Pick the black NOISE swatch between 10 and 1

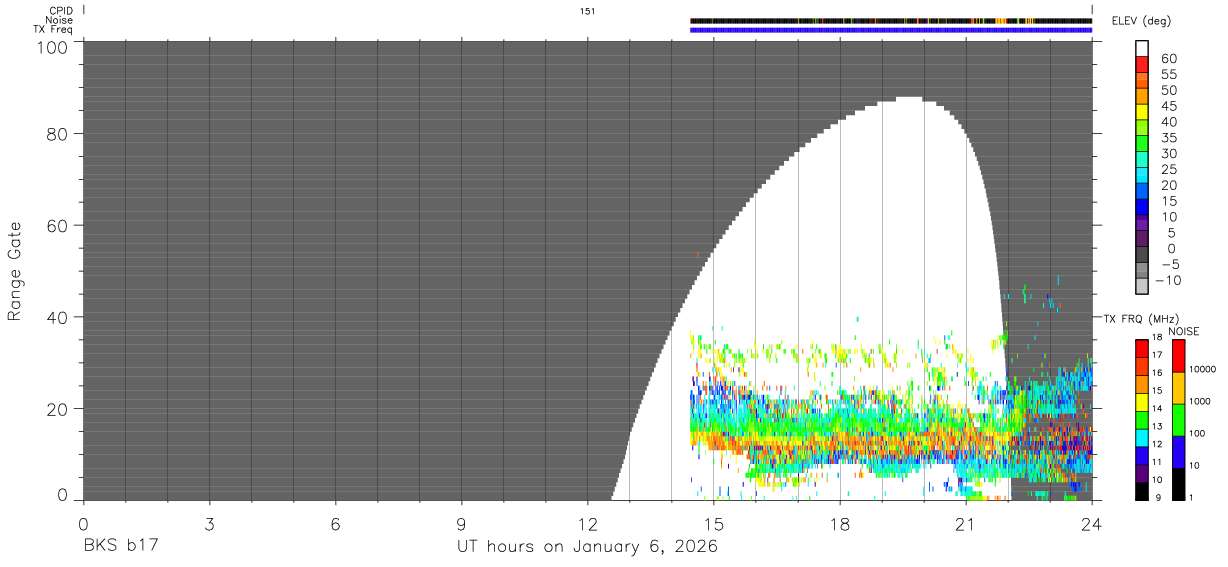coord(1178,484)
